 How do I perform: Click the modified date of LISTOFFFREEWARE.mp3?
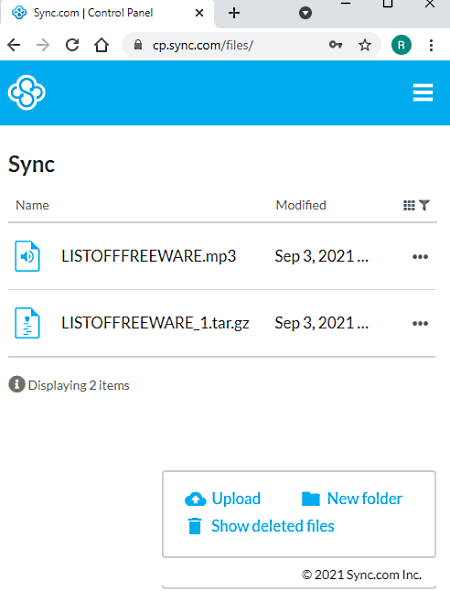coord(321,256)
